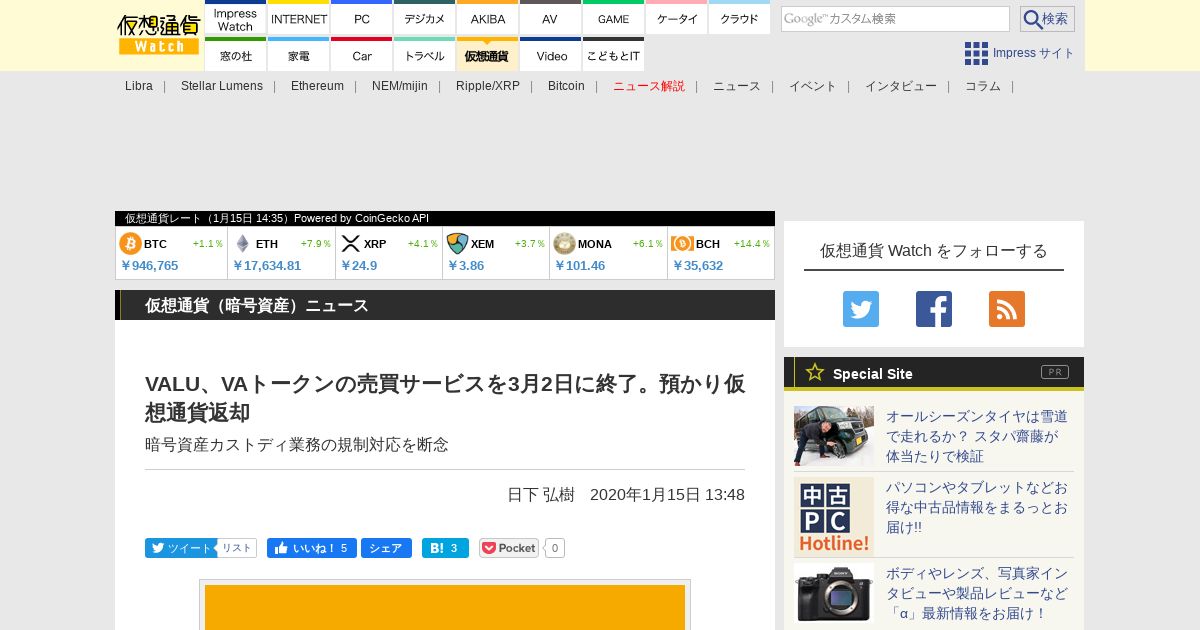Click the Special Site star icon
The image size is (1200, 630).
(x=815, y=372)
